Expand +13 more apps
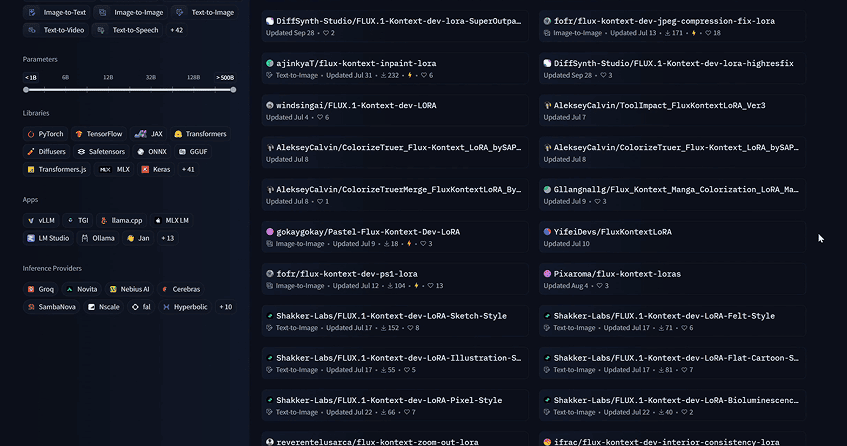Image resolution: width=847 pixels, height=446 pixels. pos(167,238)
